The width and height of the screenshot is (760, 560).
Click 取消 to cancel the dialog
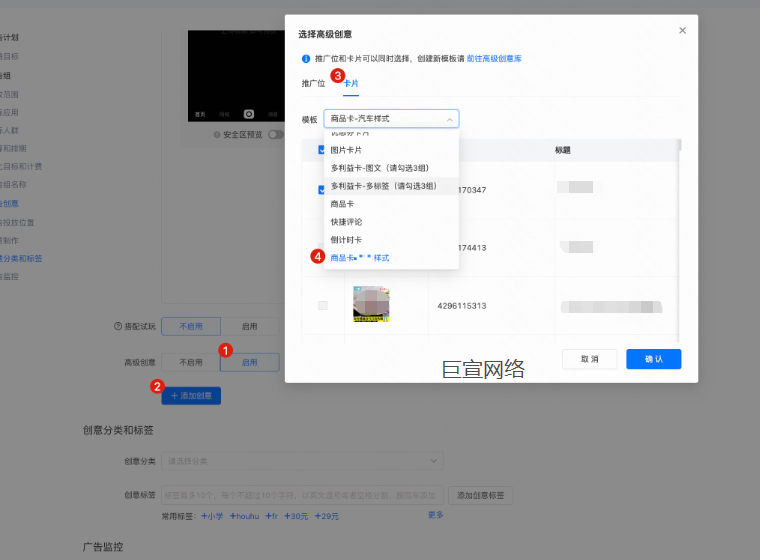pyautogui.click(x=589, y=359)
